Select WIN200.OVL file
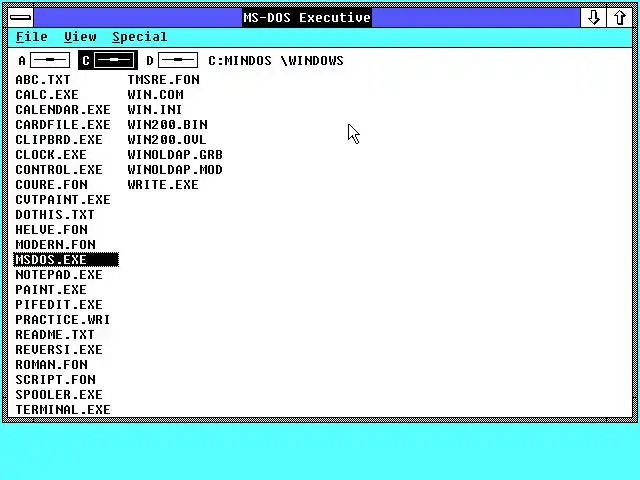The height and width of the screenshot is (480, 640). pos(167,140)
